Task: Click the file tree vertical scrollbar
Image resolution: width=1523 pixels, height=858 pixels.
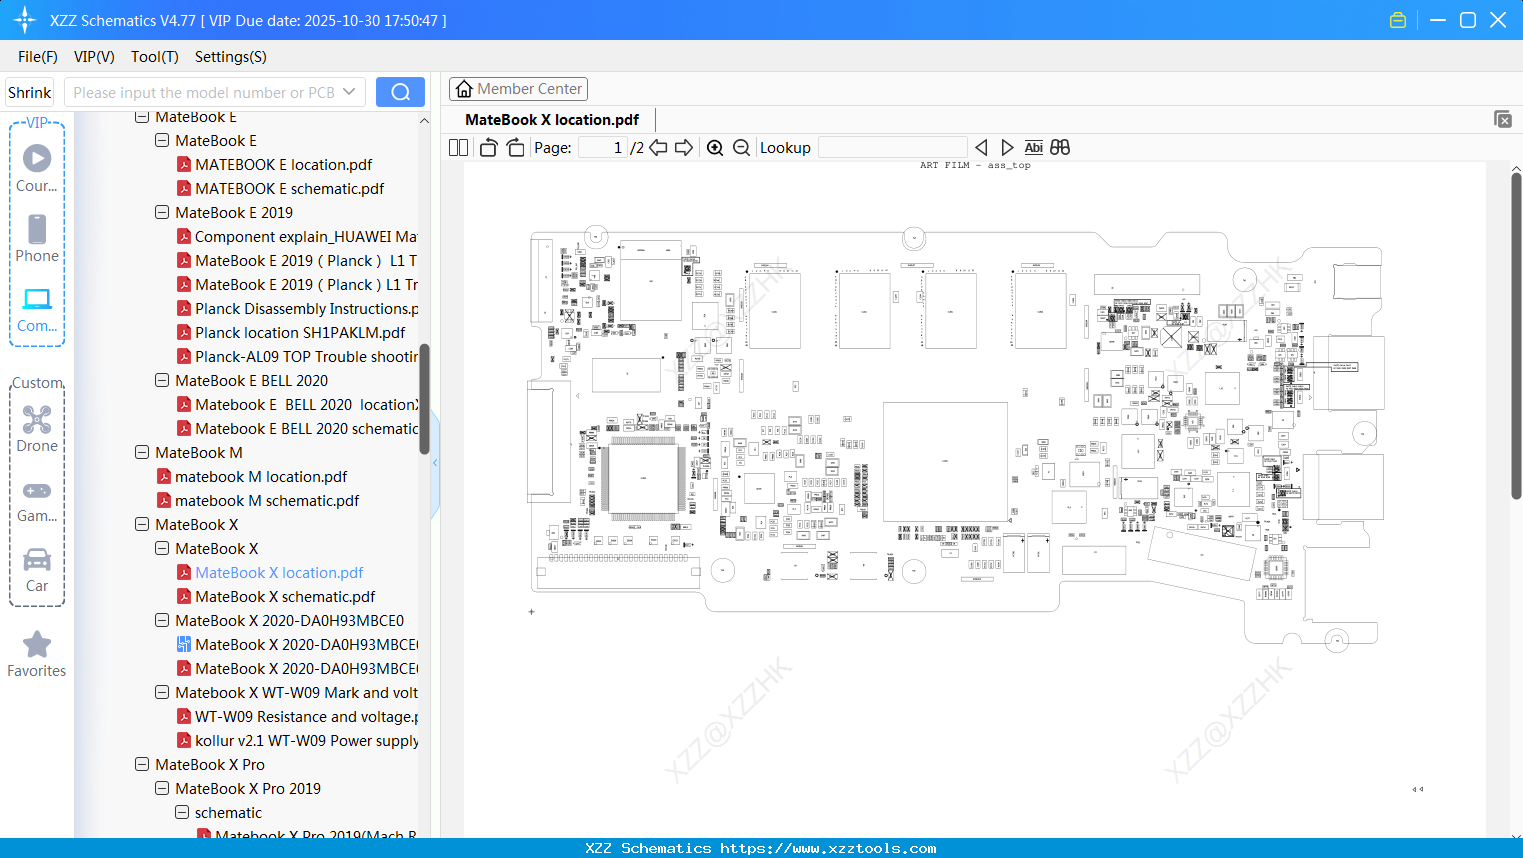Action: point(424,399)
